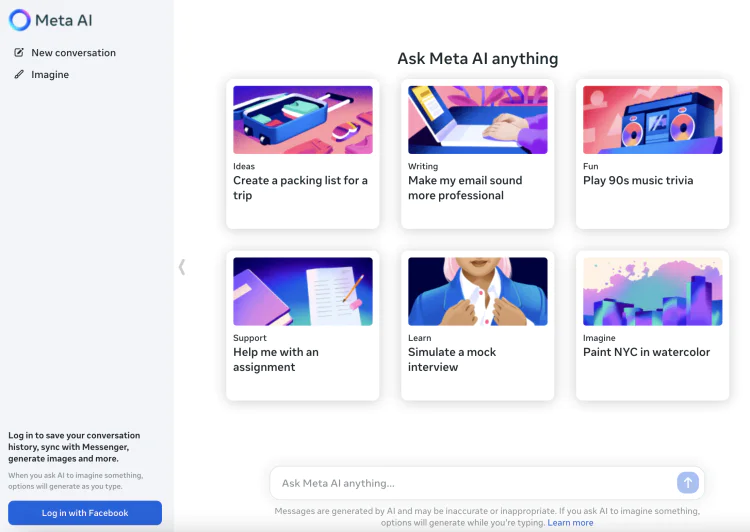Select Paint NYC in watercolor prompt
The image size is (750, 532).
tap(646, 352)
